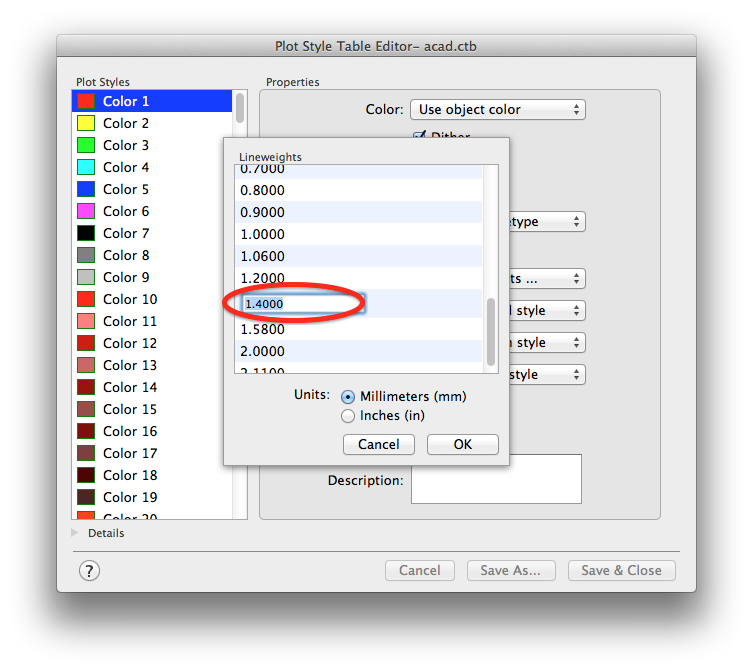
Task: Select the Color 14 plot style
Action: click(148, 388)
